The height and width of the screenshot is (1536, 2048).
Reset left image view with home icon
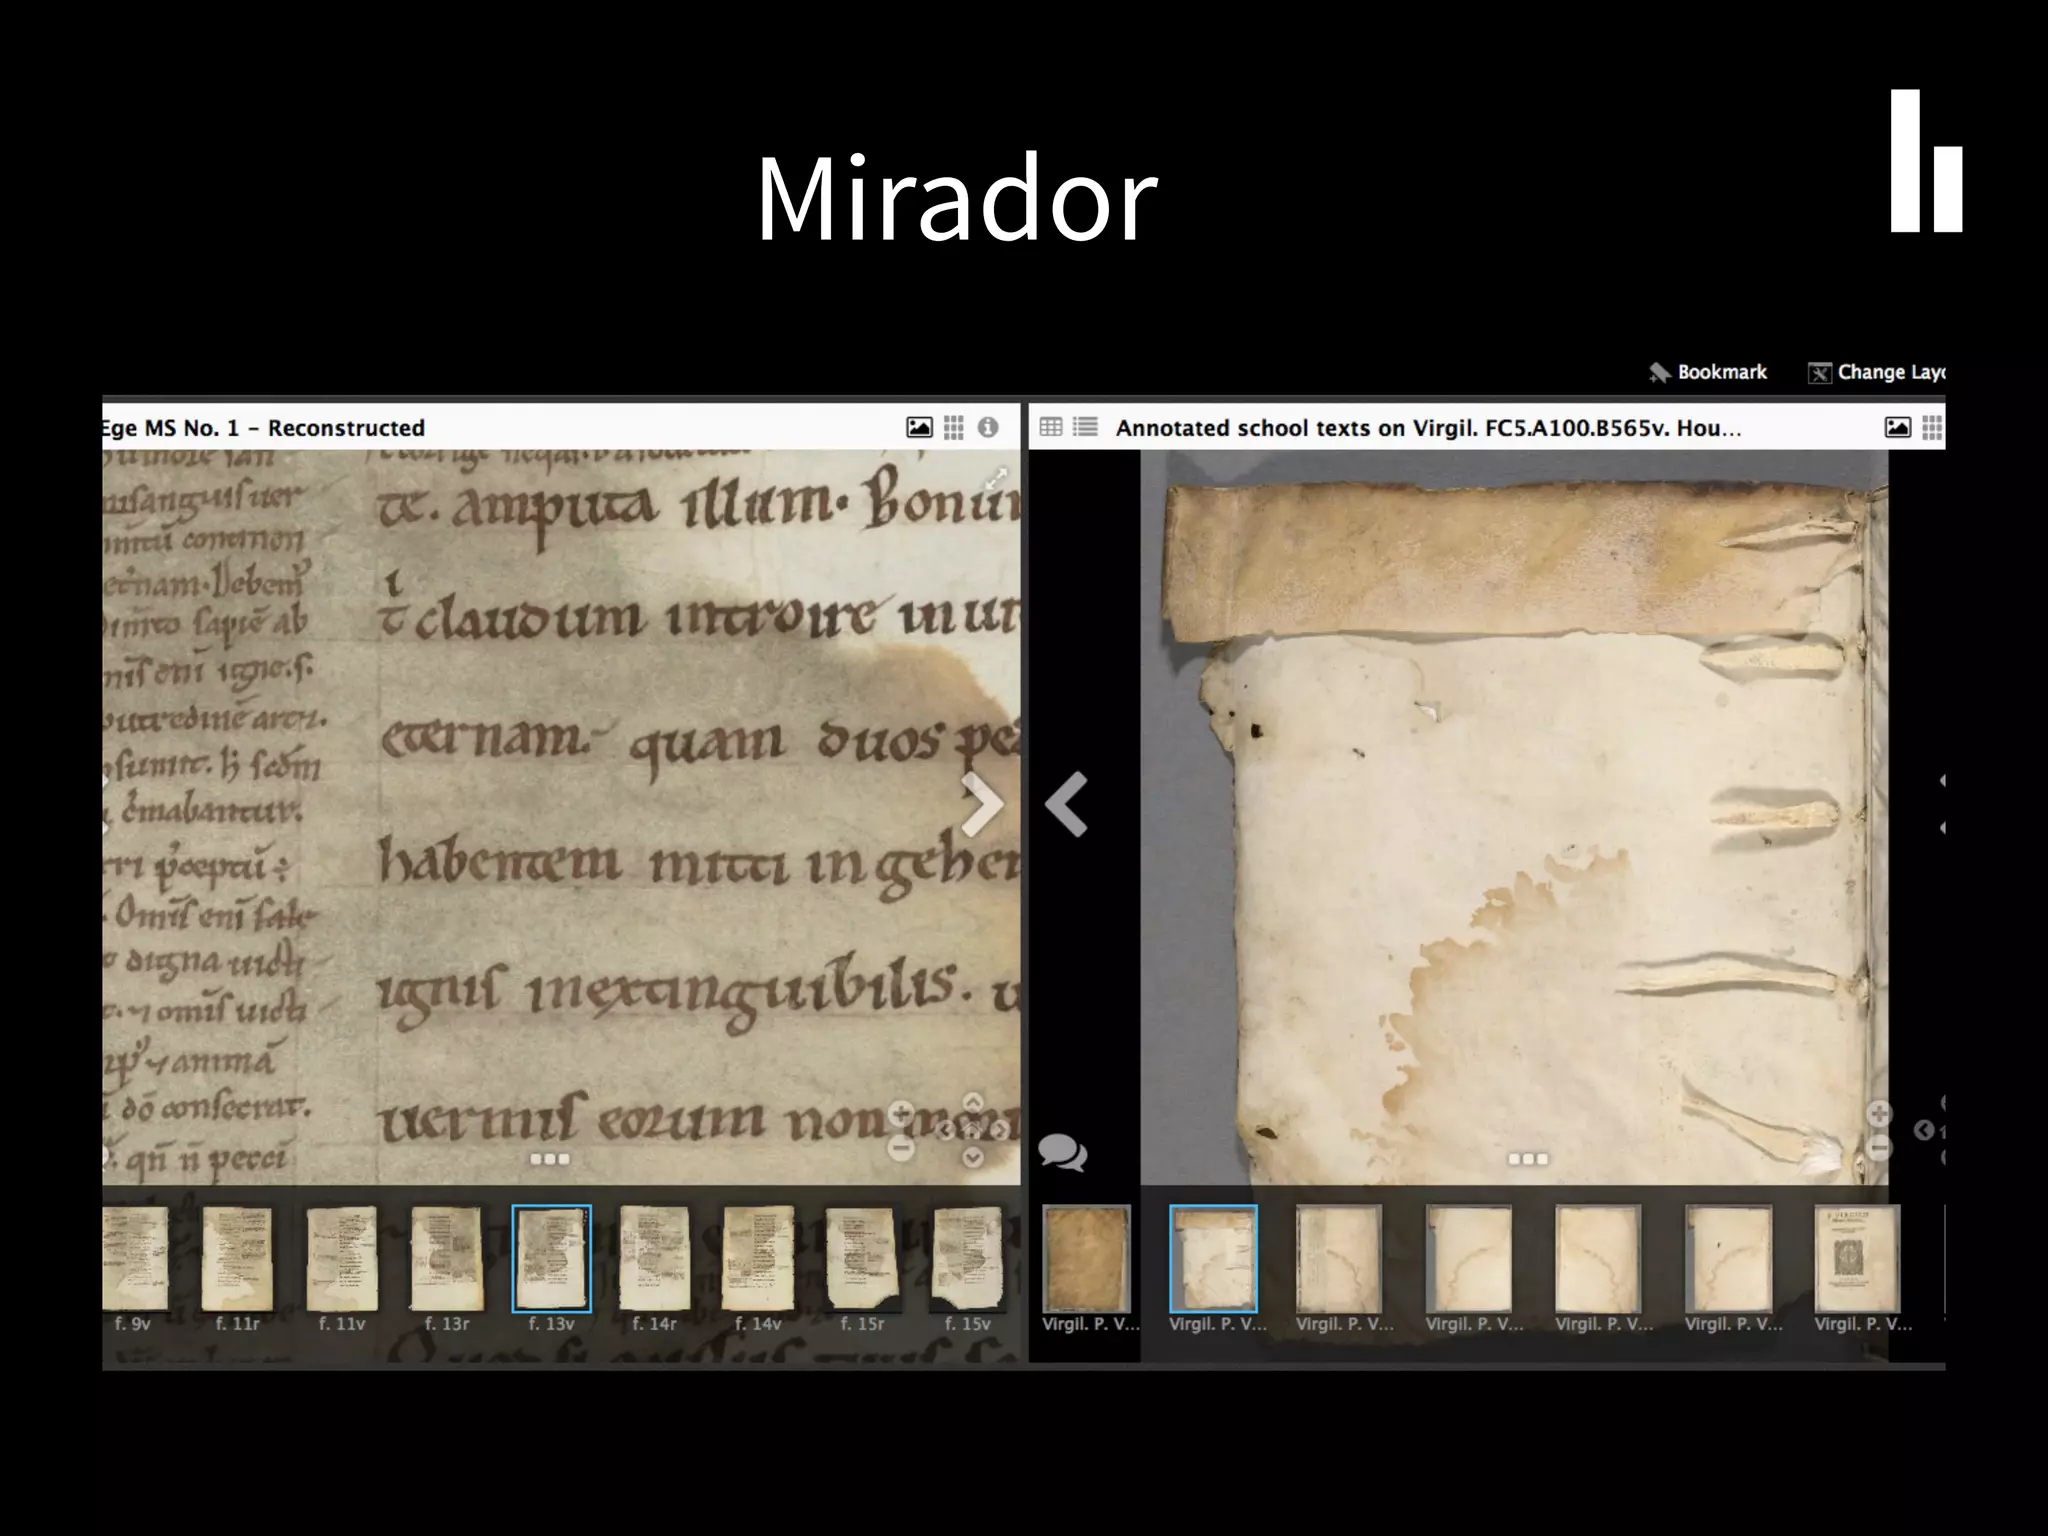pos(972,1130)
